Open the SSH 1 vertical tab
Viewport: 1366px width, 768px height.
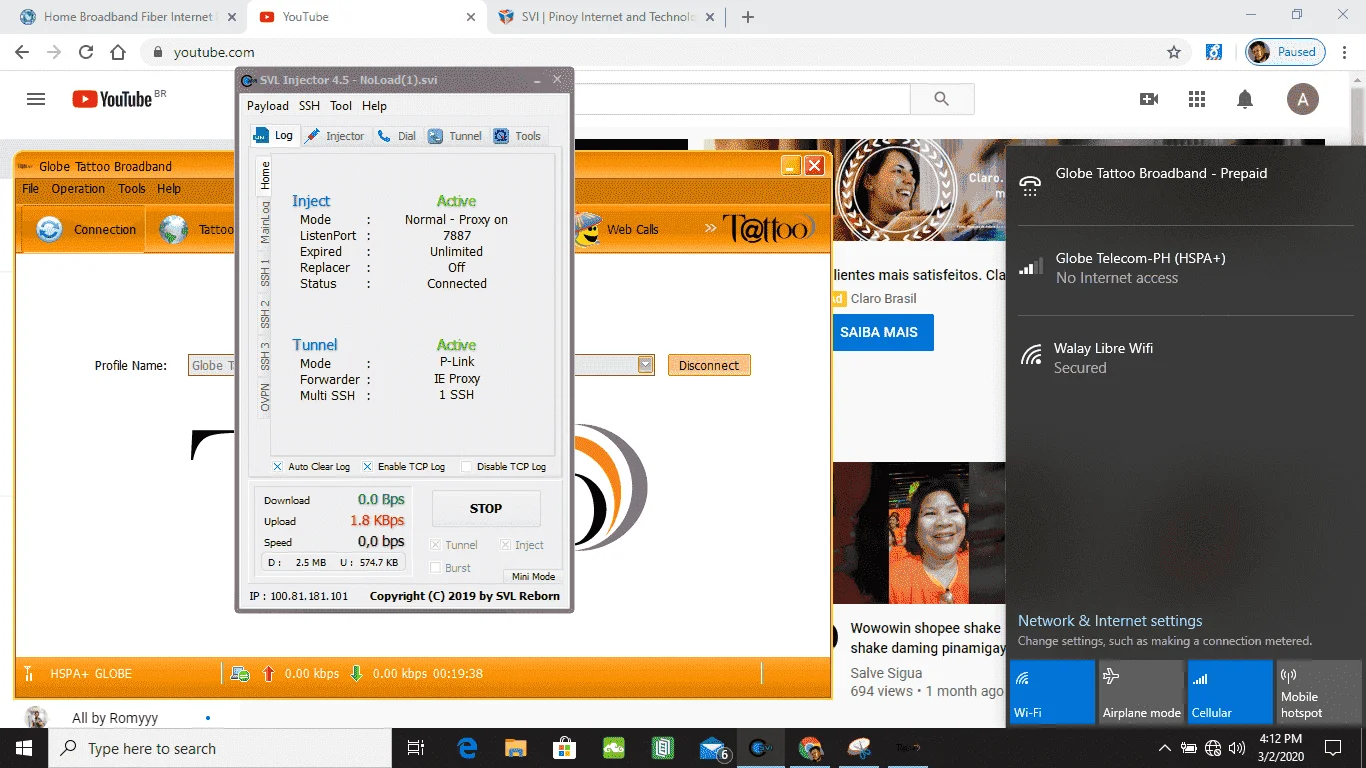pos(265,271)
